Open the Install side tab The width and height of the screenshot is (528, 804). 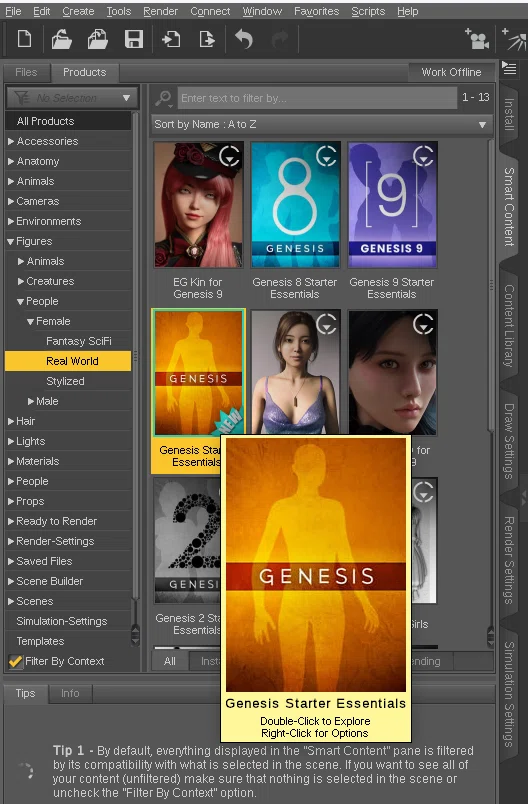tap(509, 114)
